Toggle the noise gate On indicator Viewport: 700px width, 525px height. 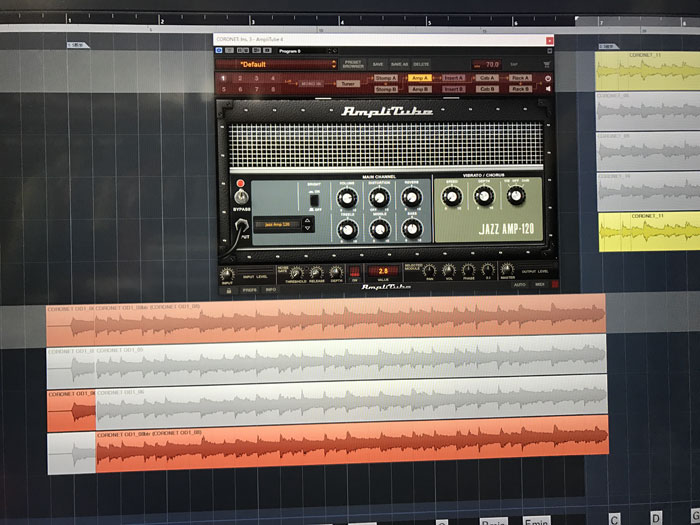(x=355, y=271)
